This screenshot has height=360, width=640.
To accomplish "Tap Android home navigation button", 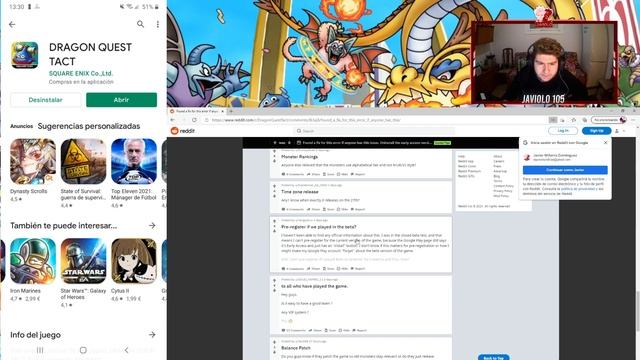I will pos(83,350).
